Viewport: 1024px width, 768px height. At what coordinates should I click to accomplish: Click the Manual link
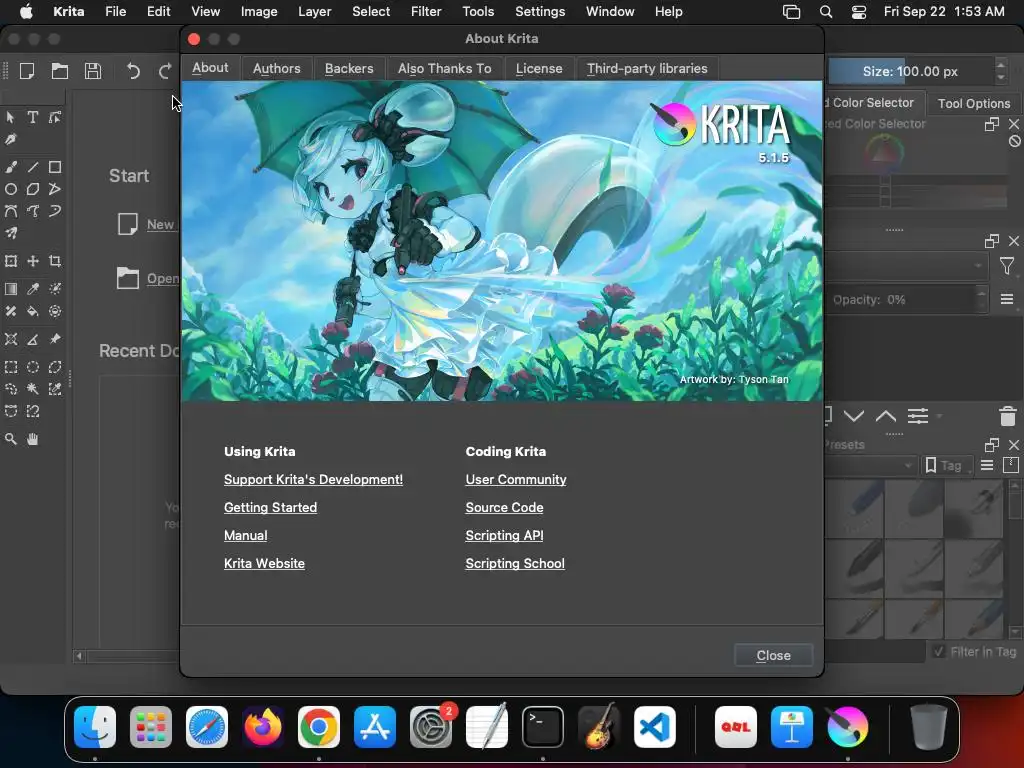(246, 536)
